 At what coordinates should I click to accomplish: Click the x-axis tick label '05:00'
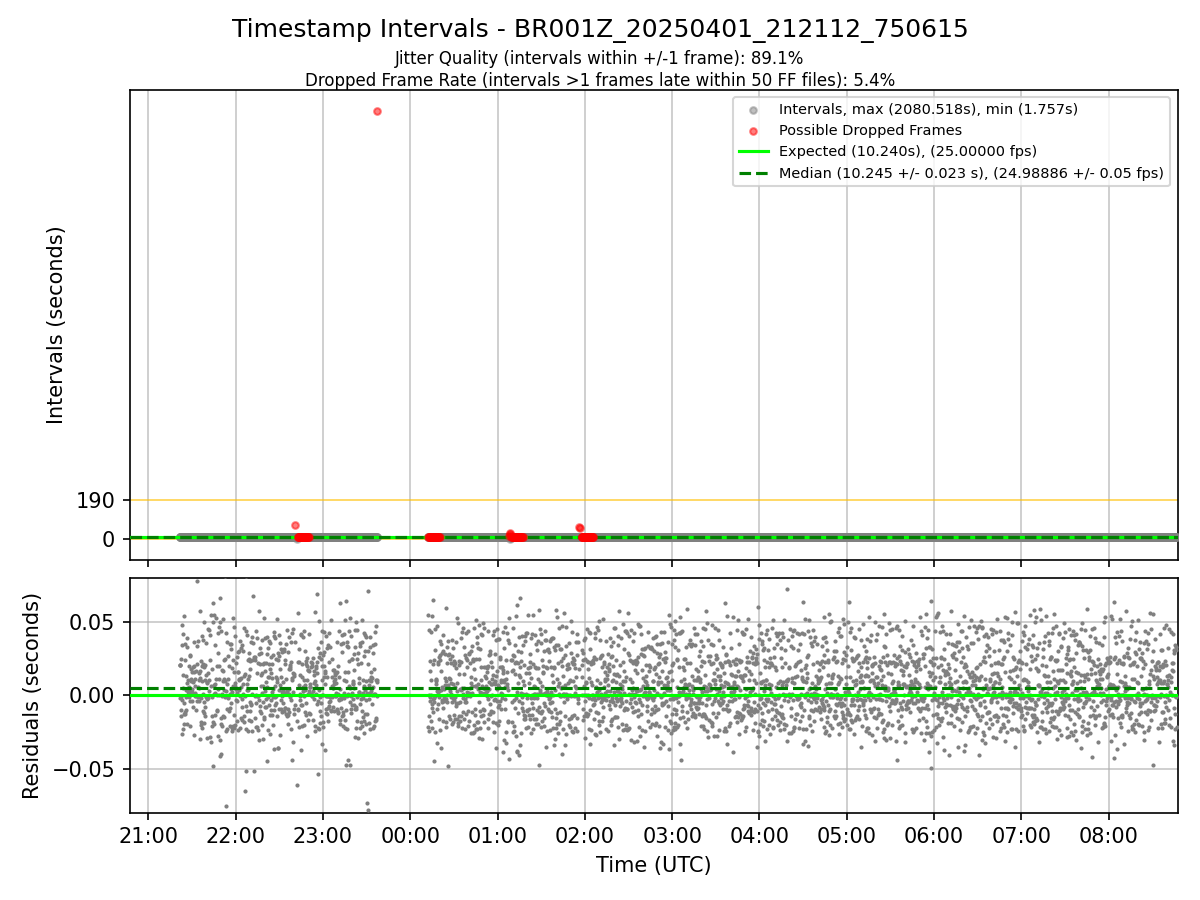click(846, 836)
